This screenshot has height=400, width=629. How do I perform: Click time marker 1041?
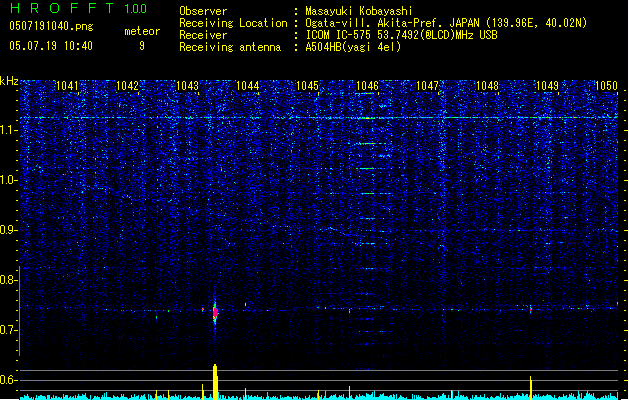click(67, 86)
